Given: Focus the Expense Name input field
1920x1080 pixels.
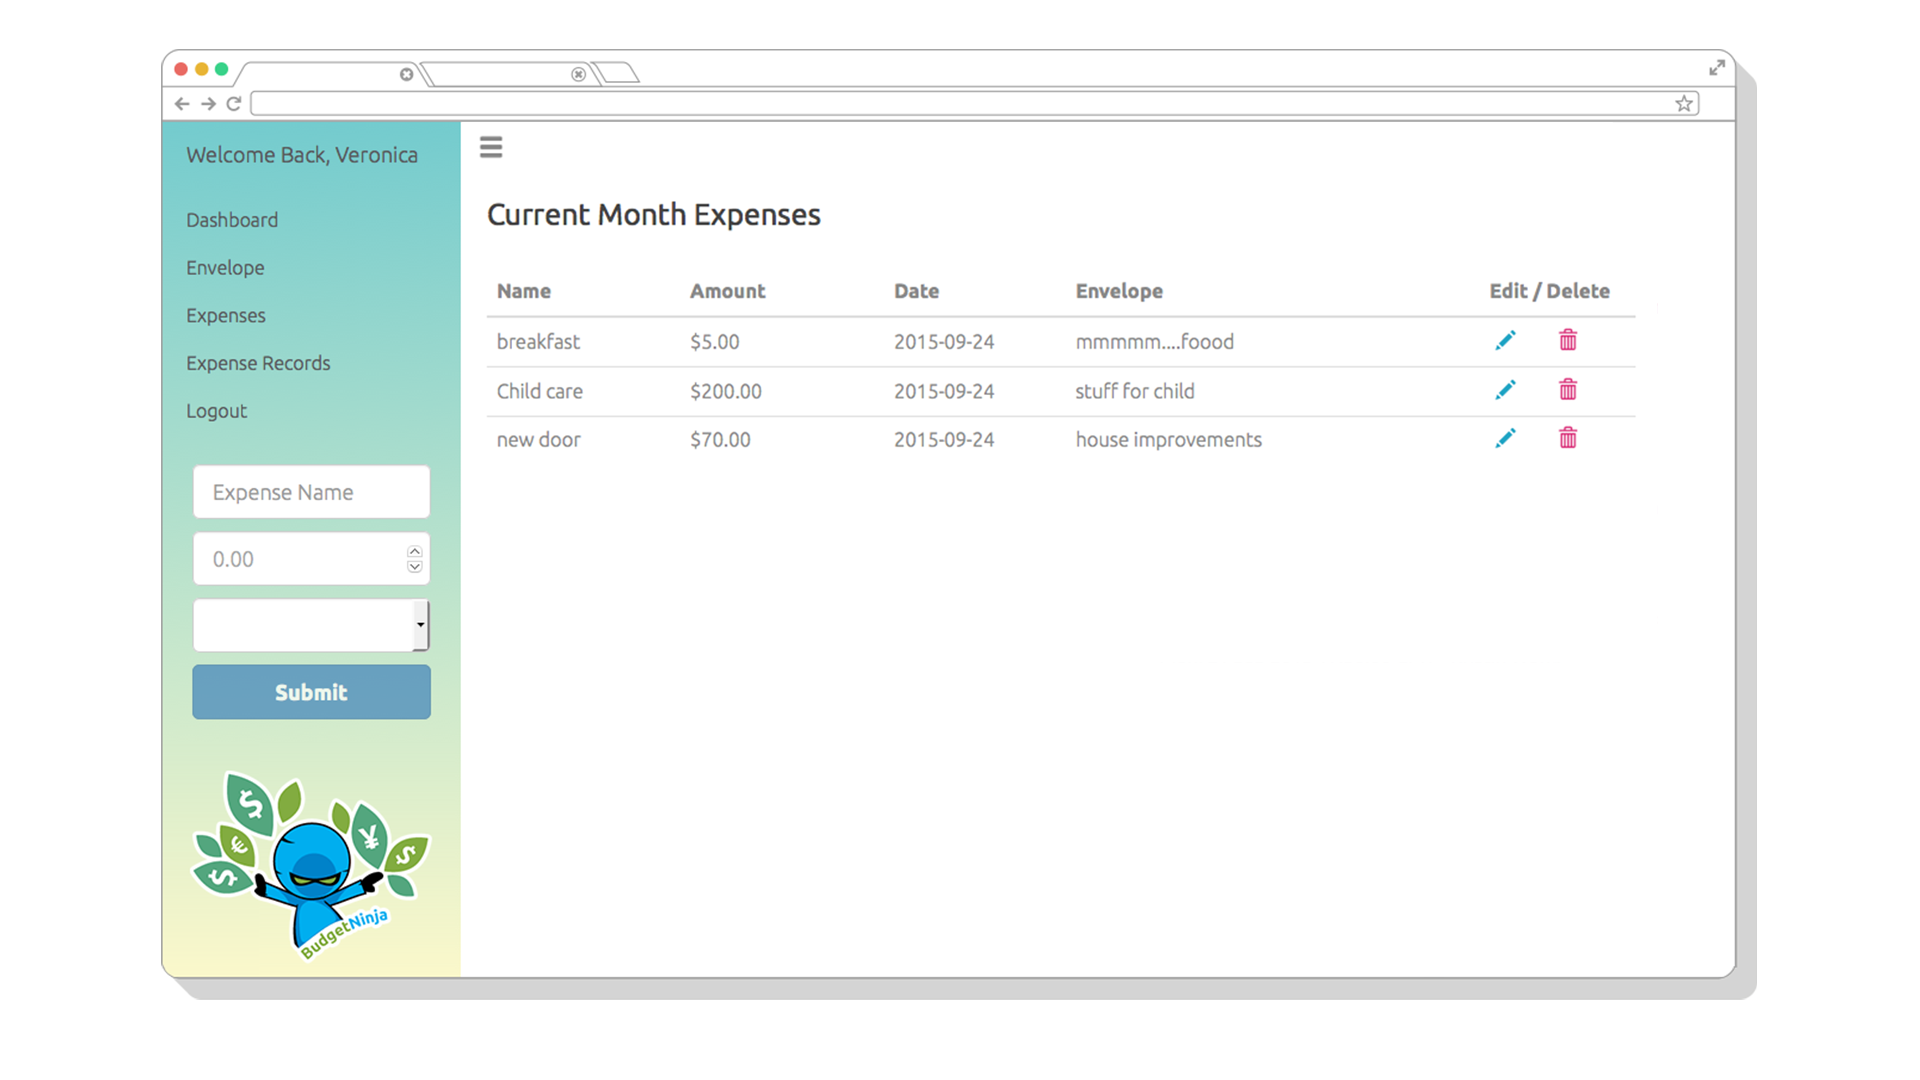Looking at the screenshot, I should click(x=311, y=492).
